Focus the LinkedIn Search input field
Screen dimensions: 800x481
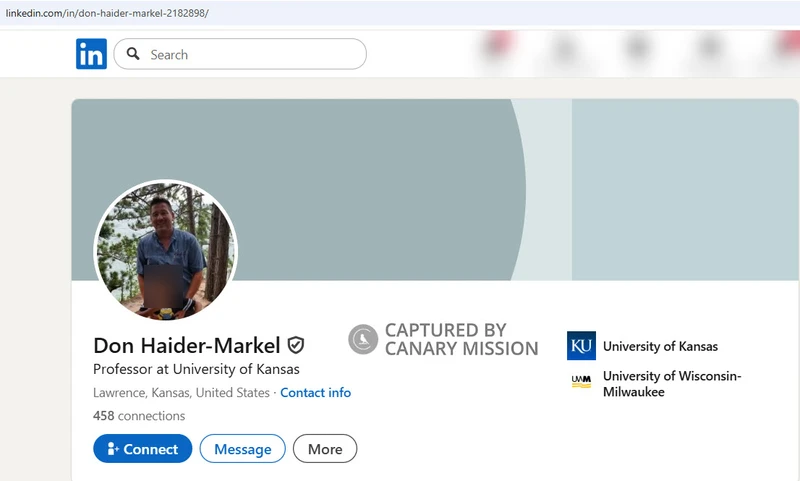(250, 55)
